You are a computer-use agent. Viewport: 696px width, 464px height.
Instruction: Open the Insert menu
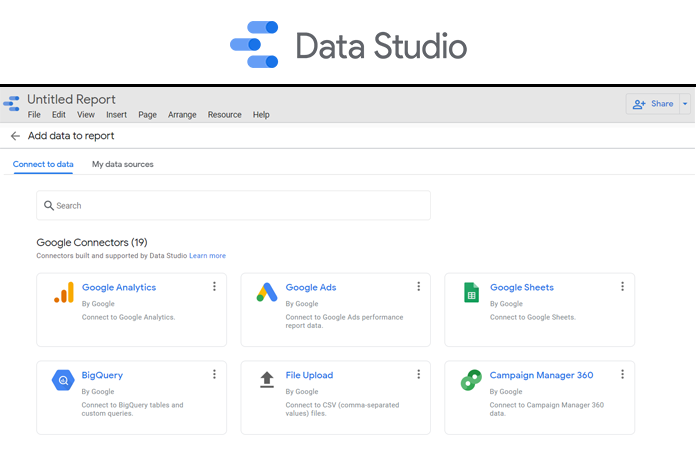pyautogui.click(x=116, y=115)
